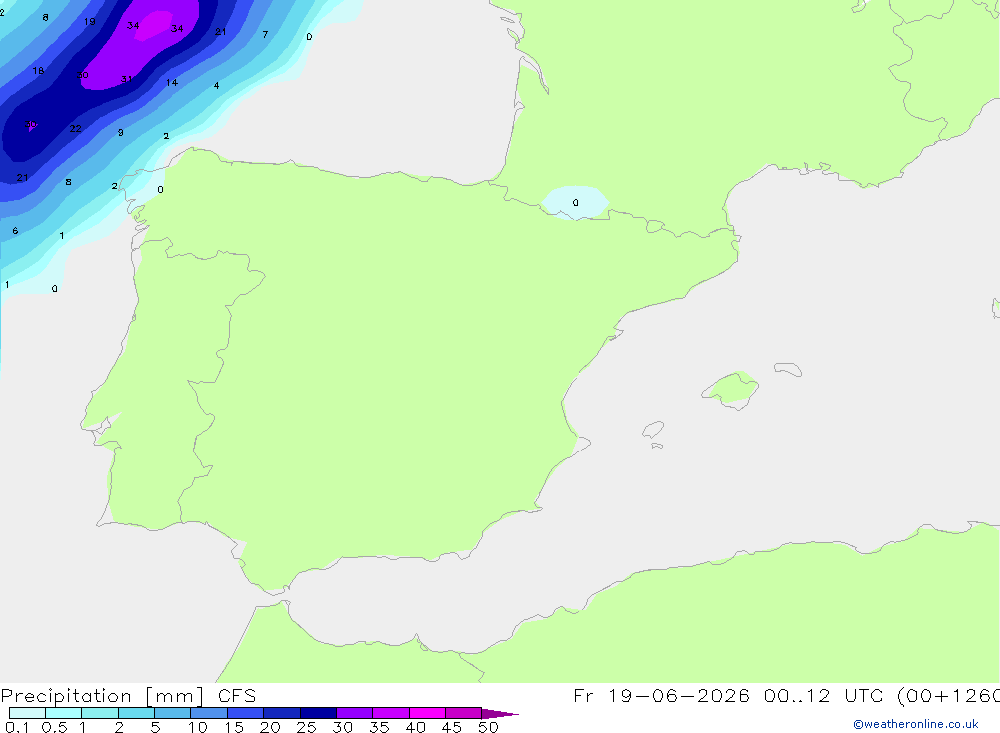Image resolution: width=1000 pixels, height=733 pixels.
Task: Select the 25–30 mm navy legend box
Action: tap(318, 713)
